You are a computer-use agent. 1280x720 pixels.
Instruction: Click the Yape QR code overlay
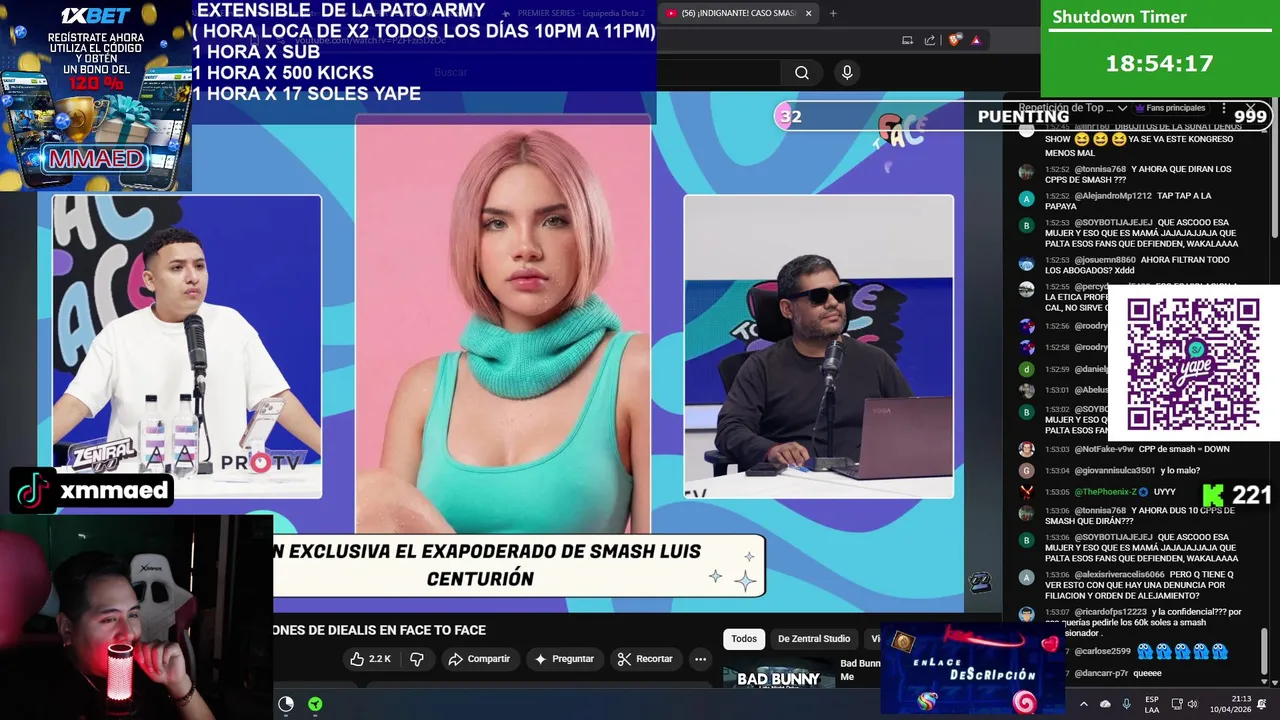pos(1193,364)
